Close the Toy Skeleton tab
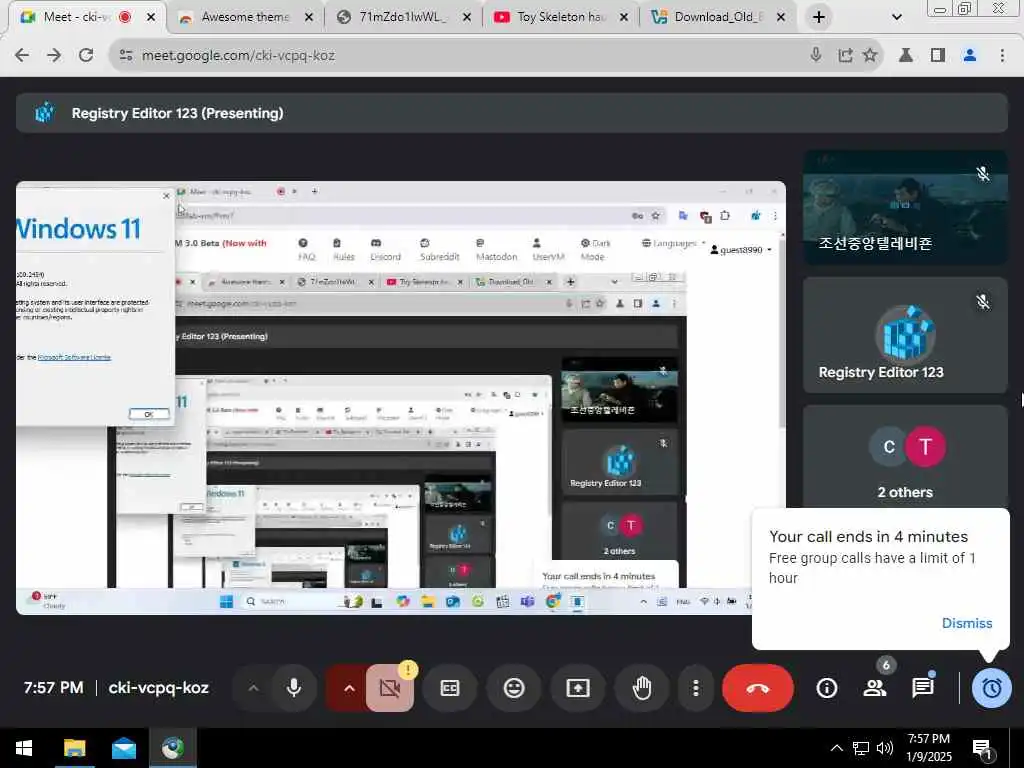The image size is (1024, 768). click(x=624, y=18)
